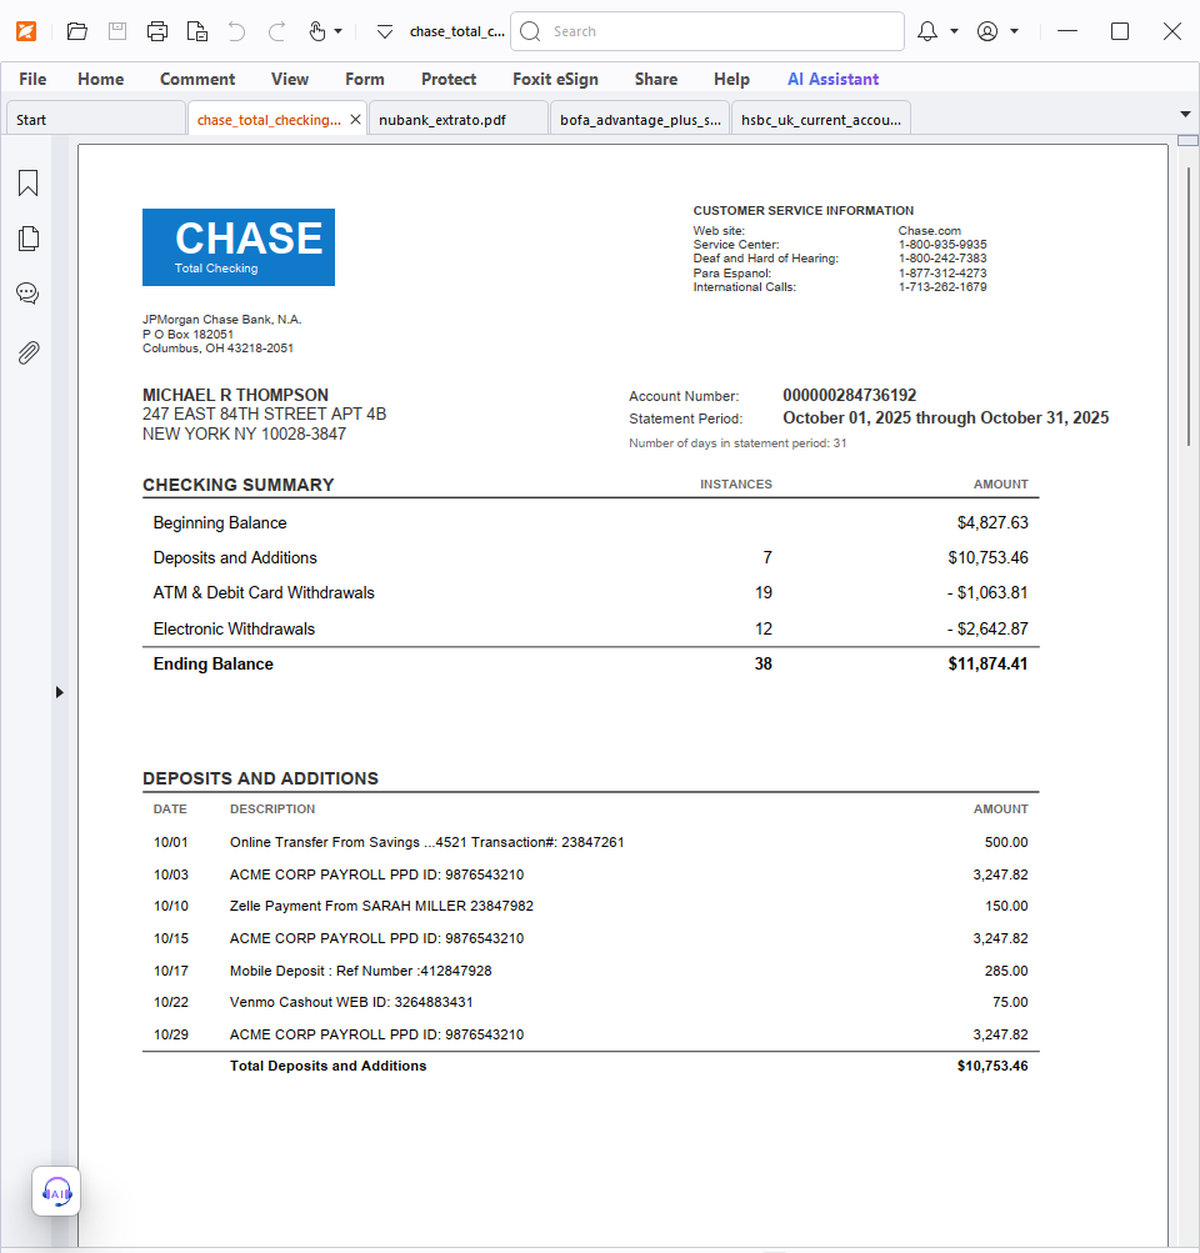Expand the left navigation panel arrow
Image resolution: width=1200 pixels, height=1253 pixels.
coord(59,692)
